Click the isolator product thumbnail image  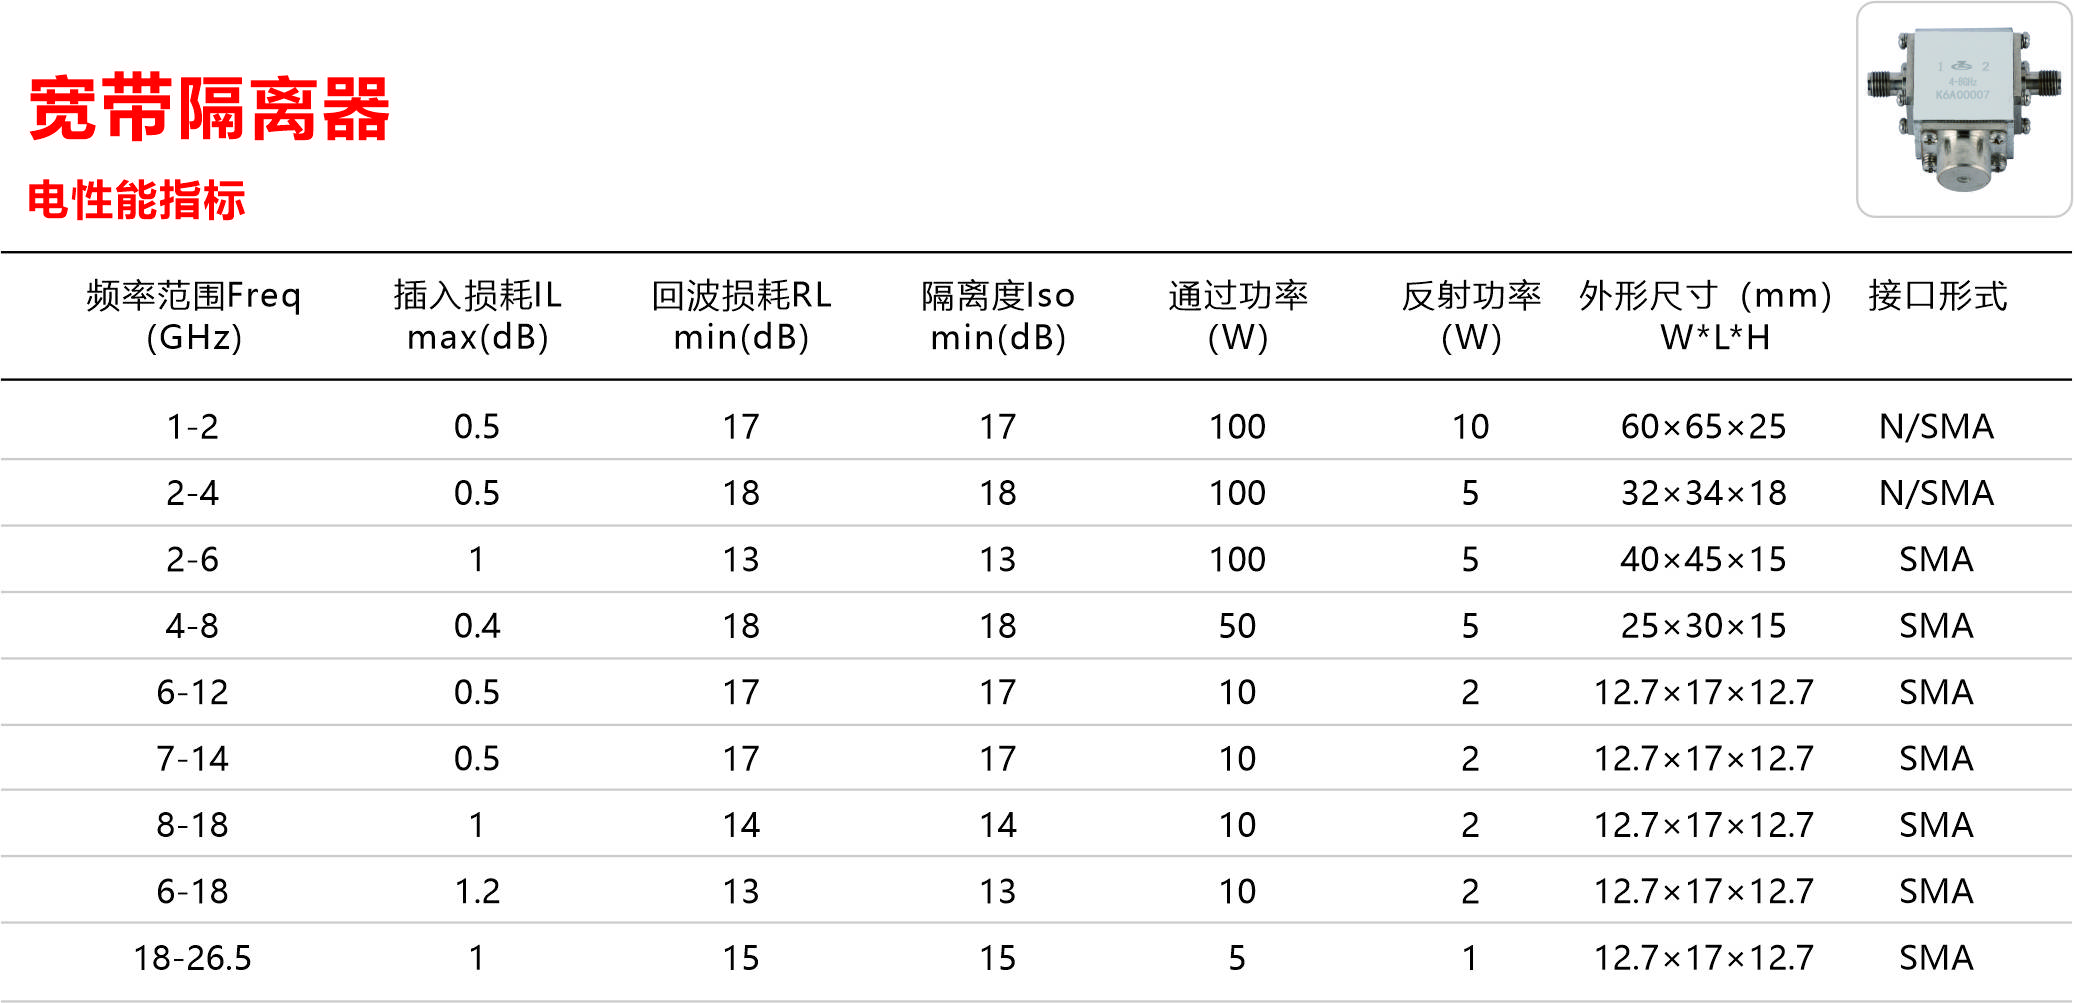coord(1963,110)
